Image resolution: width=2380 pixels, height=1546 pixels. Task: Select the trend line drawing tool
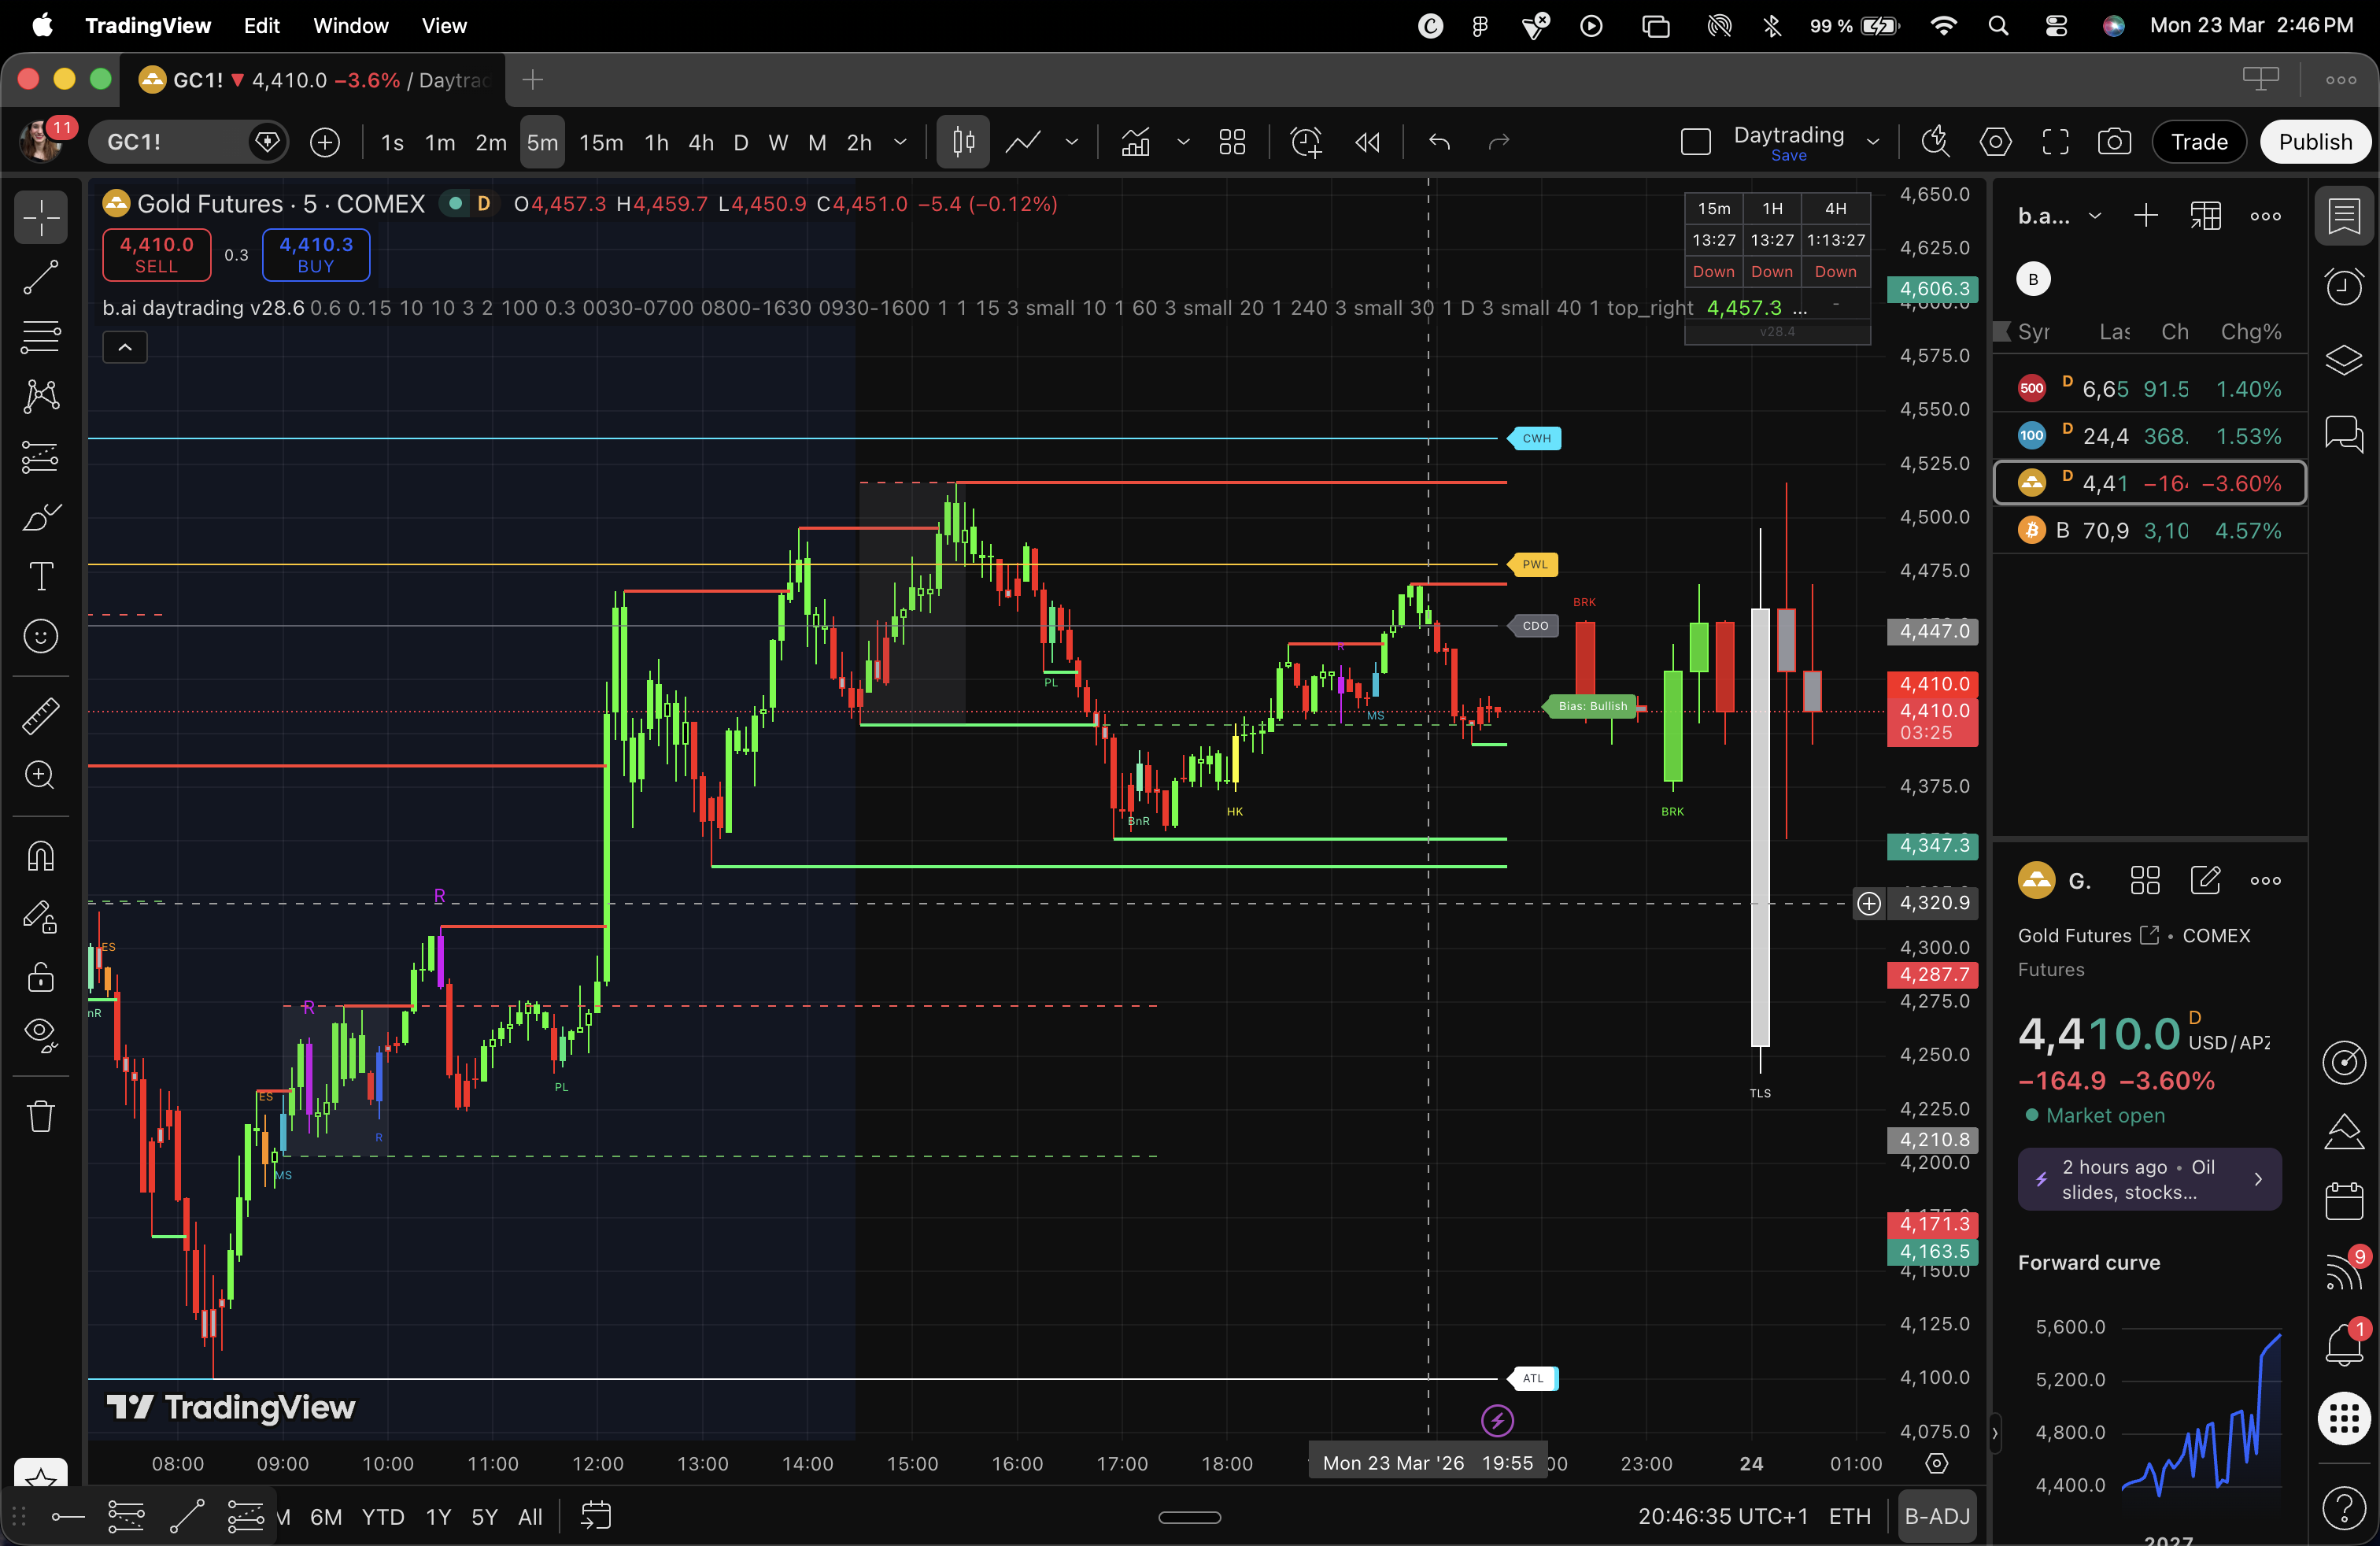click(41, 277)
